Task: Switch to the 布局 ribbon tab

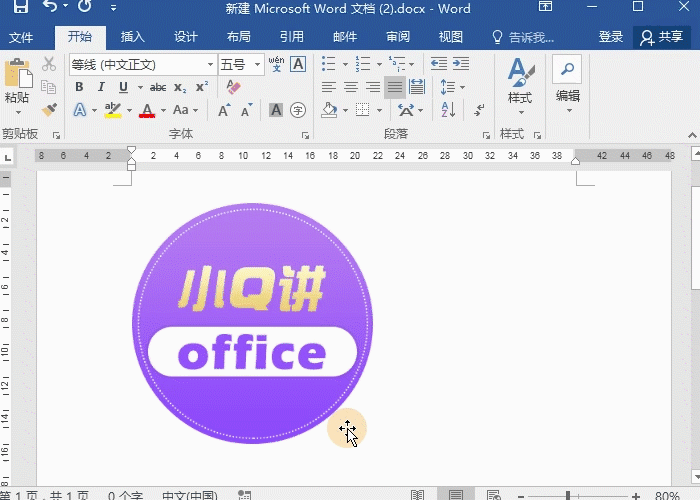Action: pos(239,37)
